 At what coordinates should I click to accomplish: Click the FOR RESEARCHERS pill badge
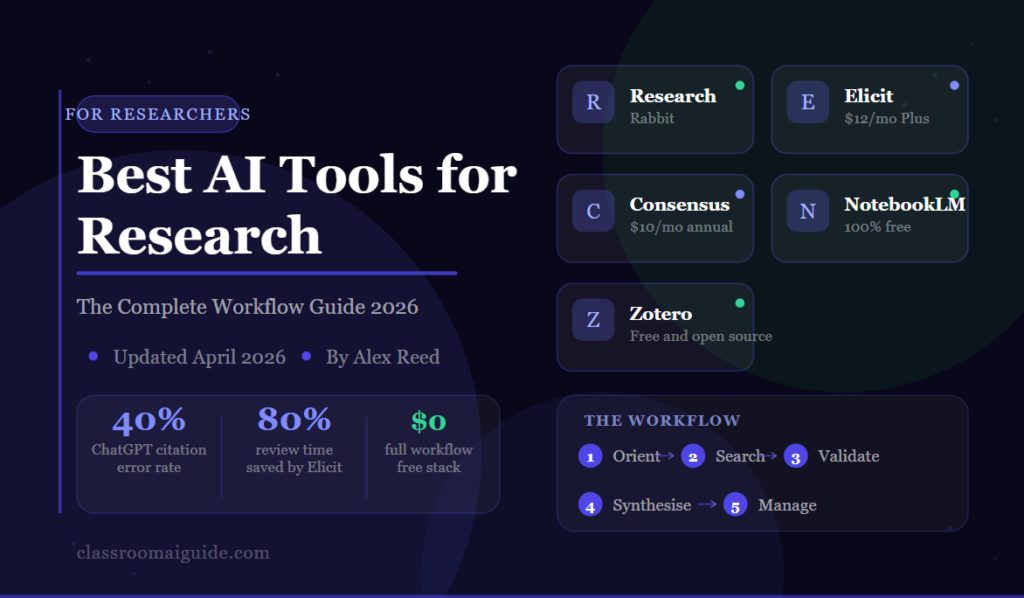click(x=158, y=114)
